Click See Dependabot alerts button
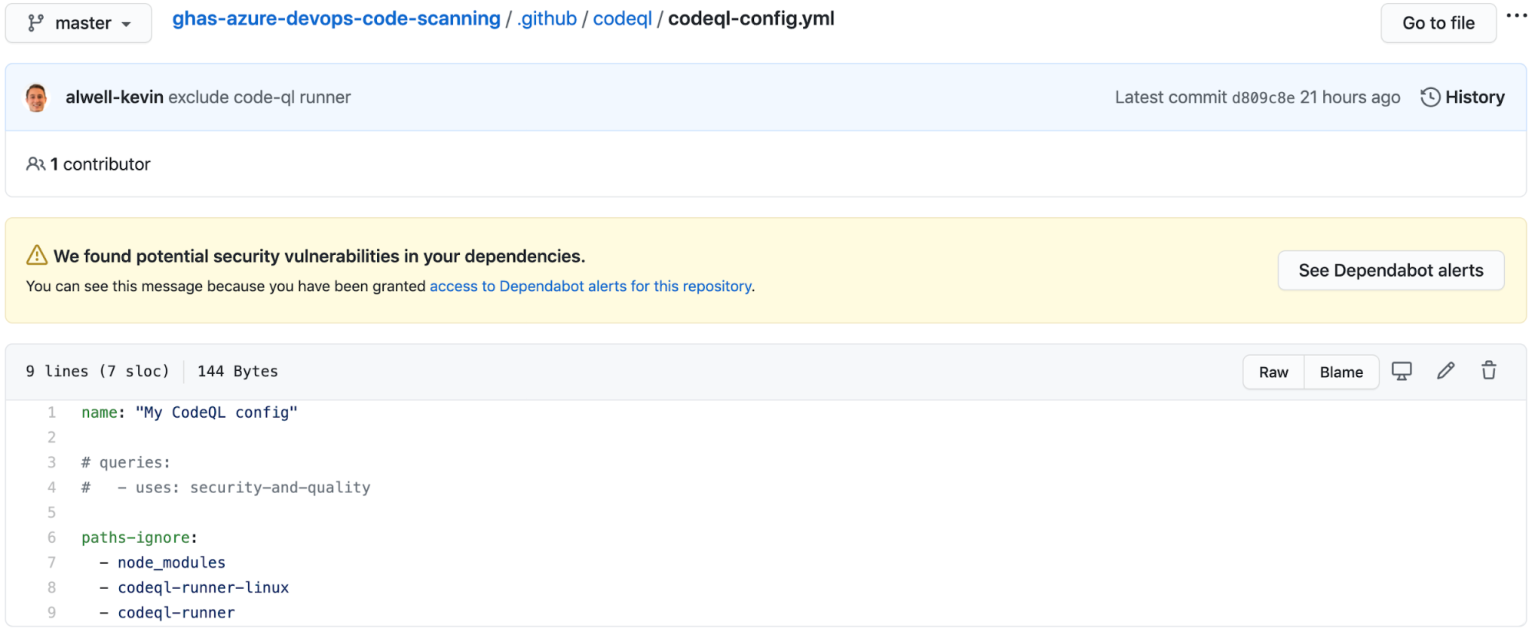Screen dimensions: 1535x632 point(1390,270)
